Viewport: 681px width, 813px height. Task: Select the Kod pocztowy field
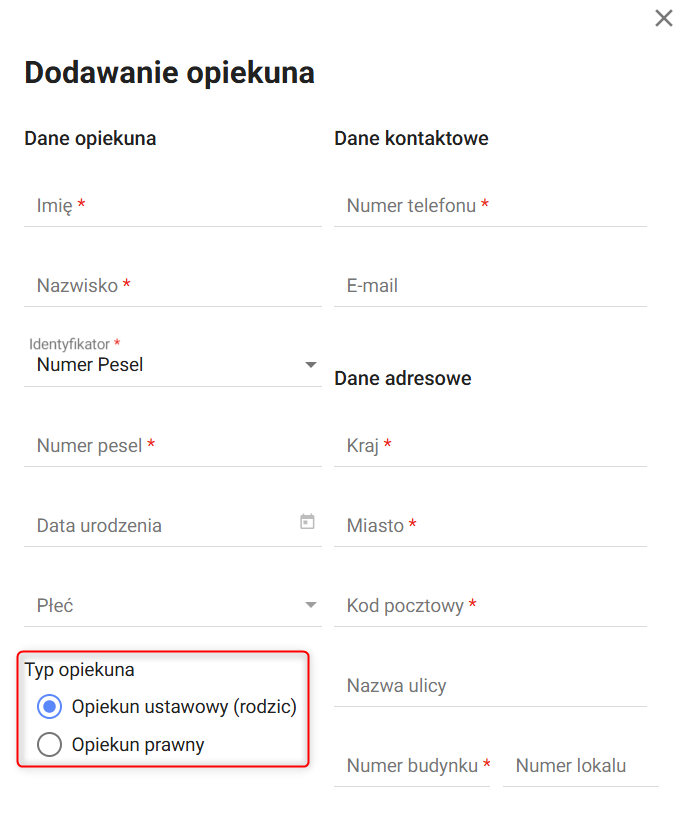tap(490, 606)
